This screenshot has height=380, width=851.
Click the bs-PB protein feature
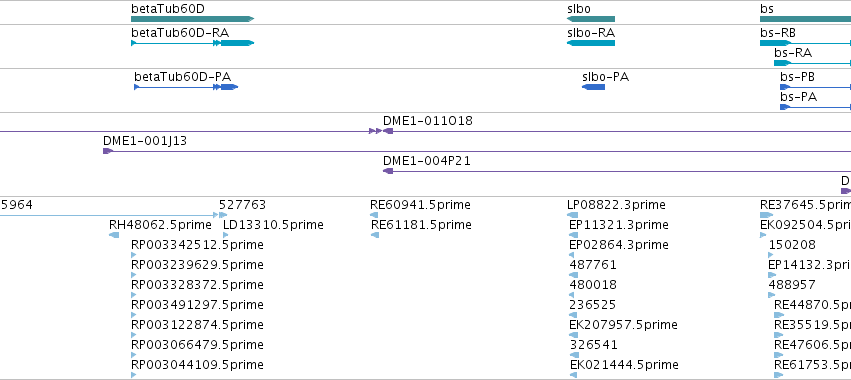(x=816, y=87)
